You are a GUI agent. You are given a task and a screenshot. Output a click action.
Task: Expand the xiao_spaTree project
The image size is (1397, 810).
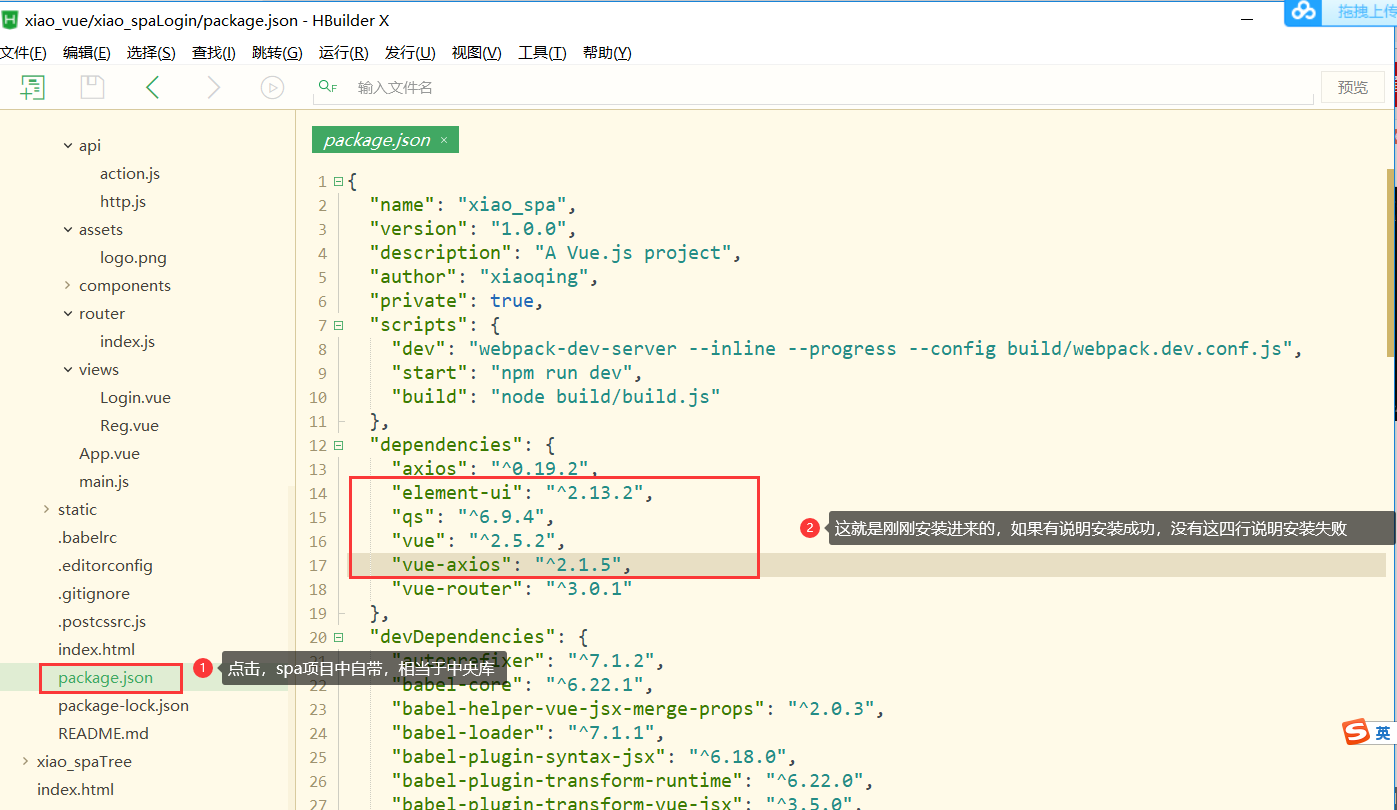pyautogui.click(x=26, y=761)
